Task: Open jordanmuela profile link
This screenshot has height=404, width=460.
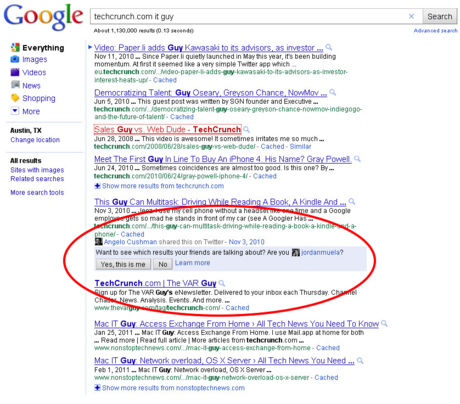Action: pyautogui.click(x=320, y=252)
